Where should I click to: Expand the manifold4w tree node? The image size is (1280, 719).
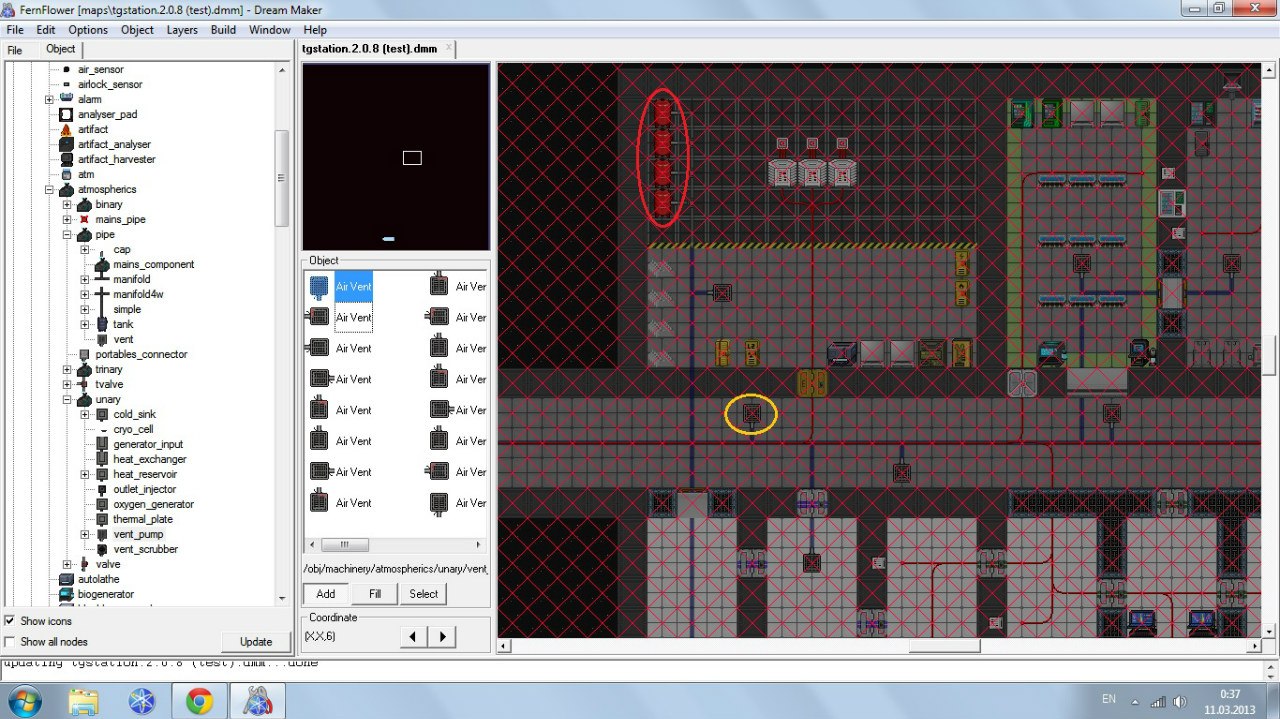tap(85, 295)
